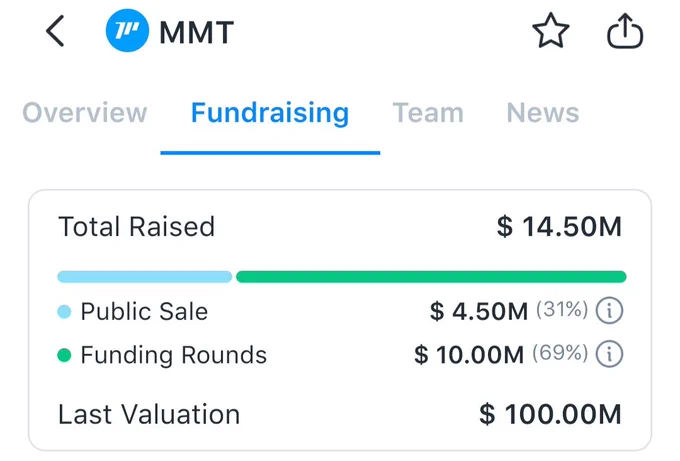This screenshot has height=461, width=680.
Task: Tap the Funding Rounds label
Action: [173, 355]
